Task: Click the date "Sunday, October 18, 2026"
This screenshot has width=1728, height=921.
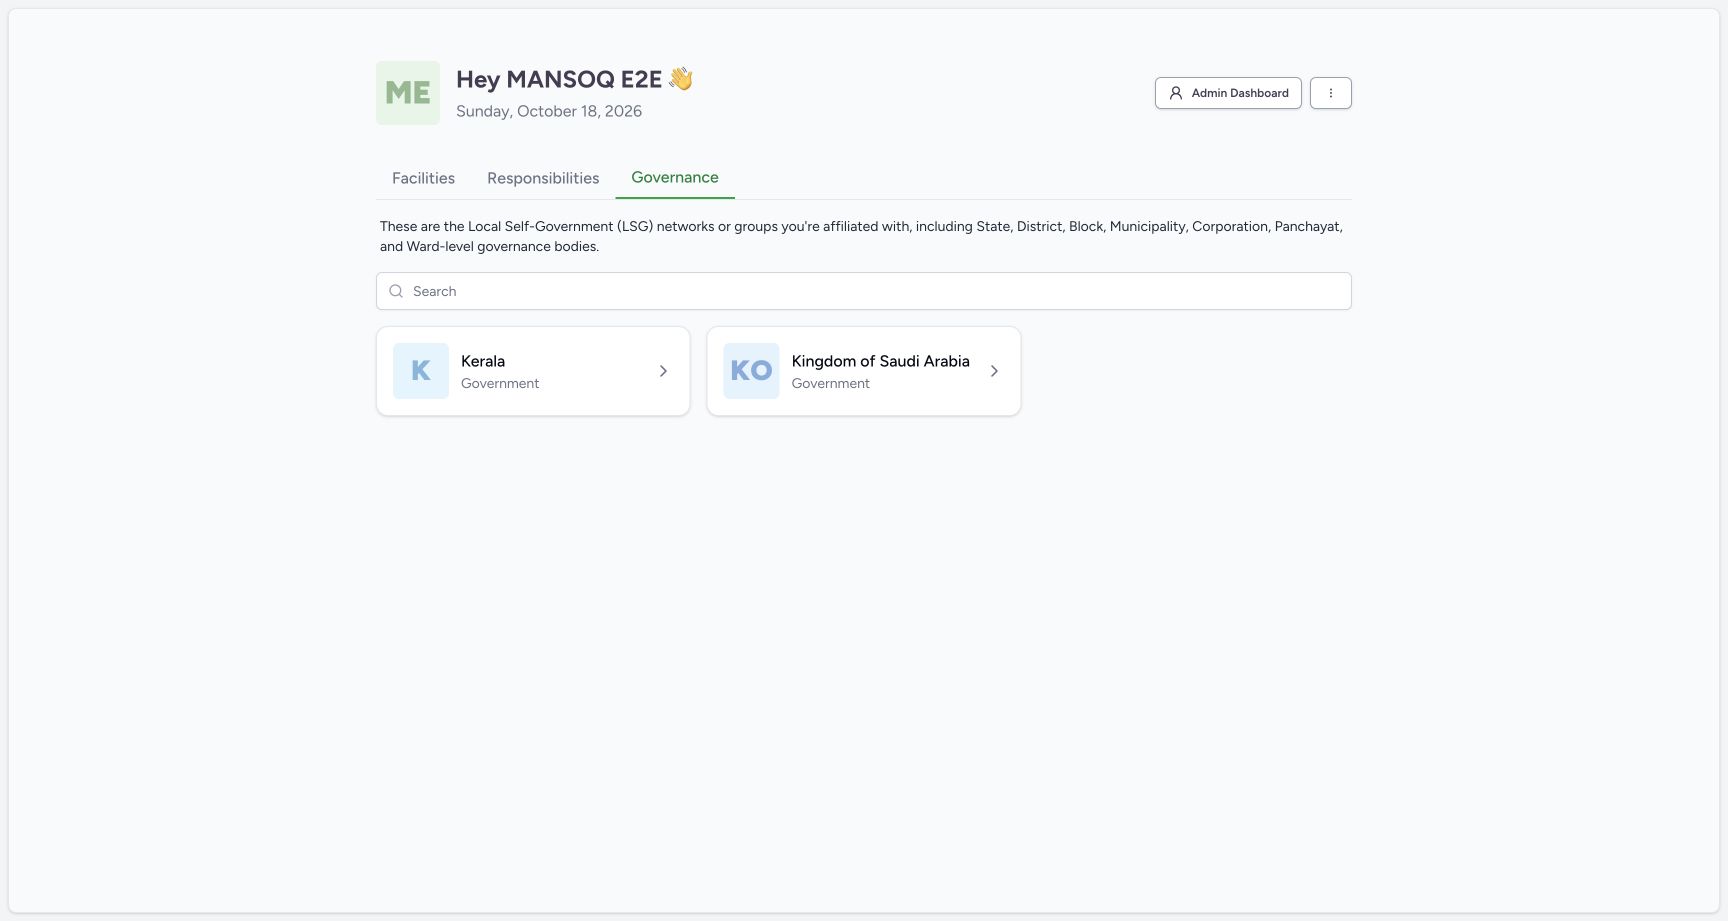Action: click(x=549, y=111)
